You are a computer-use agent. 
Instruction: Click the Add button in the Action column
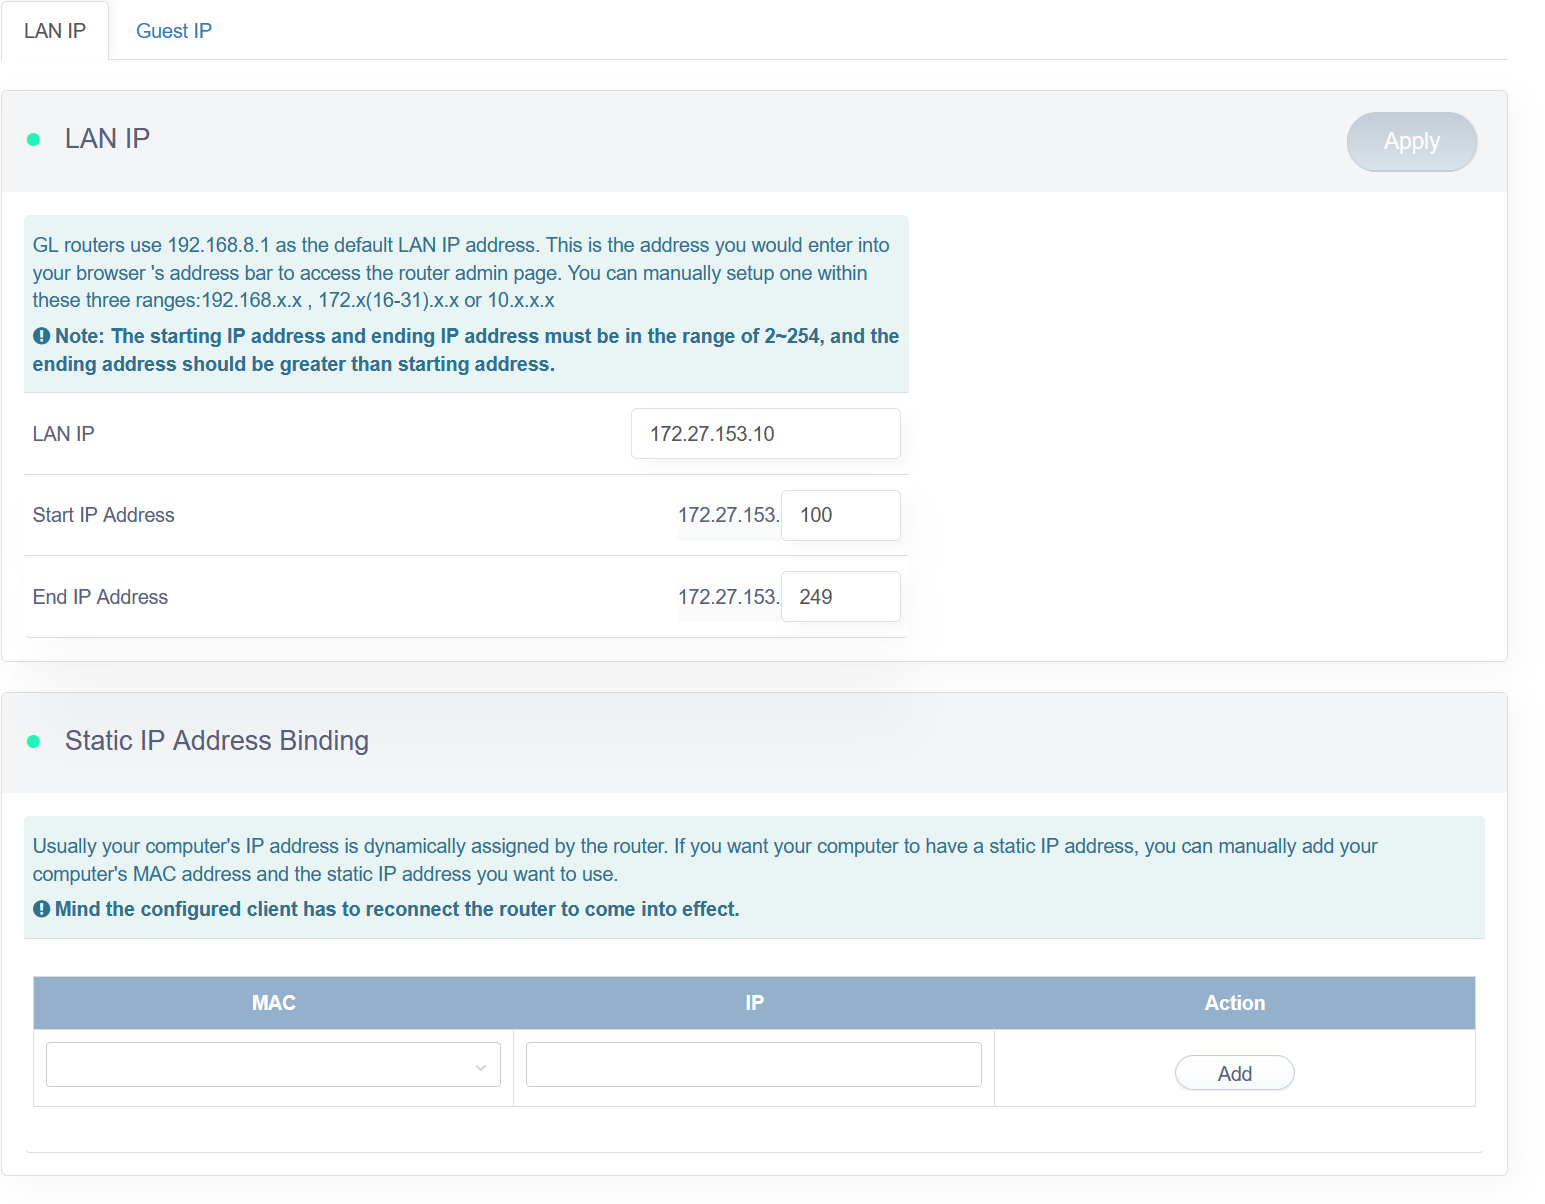click(1234, 1072)
